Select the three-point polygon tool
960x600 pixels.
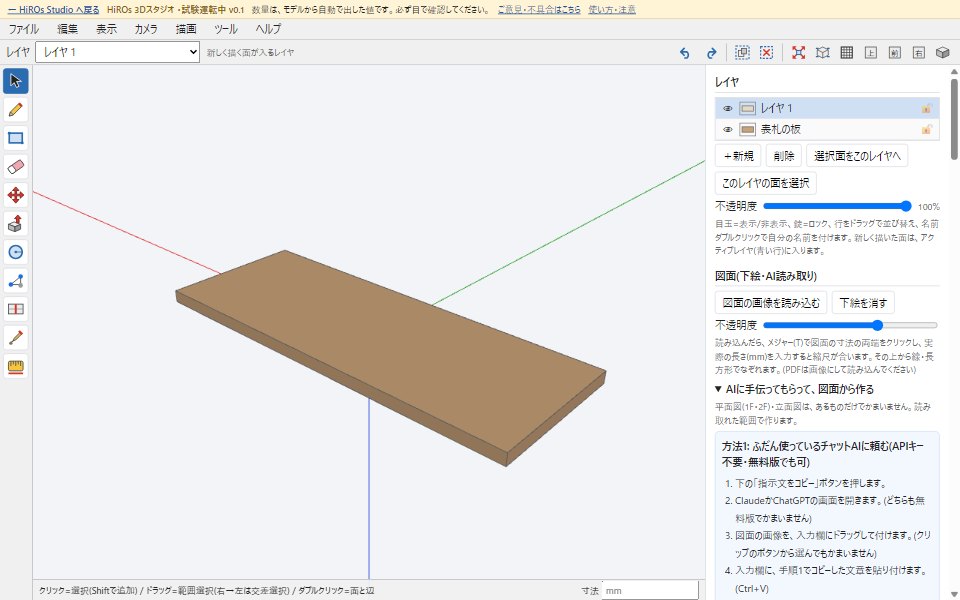tap(16, 281)
